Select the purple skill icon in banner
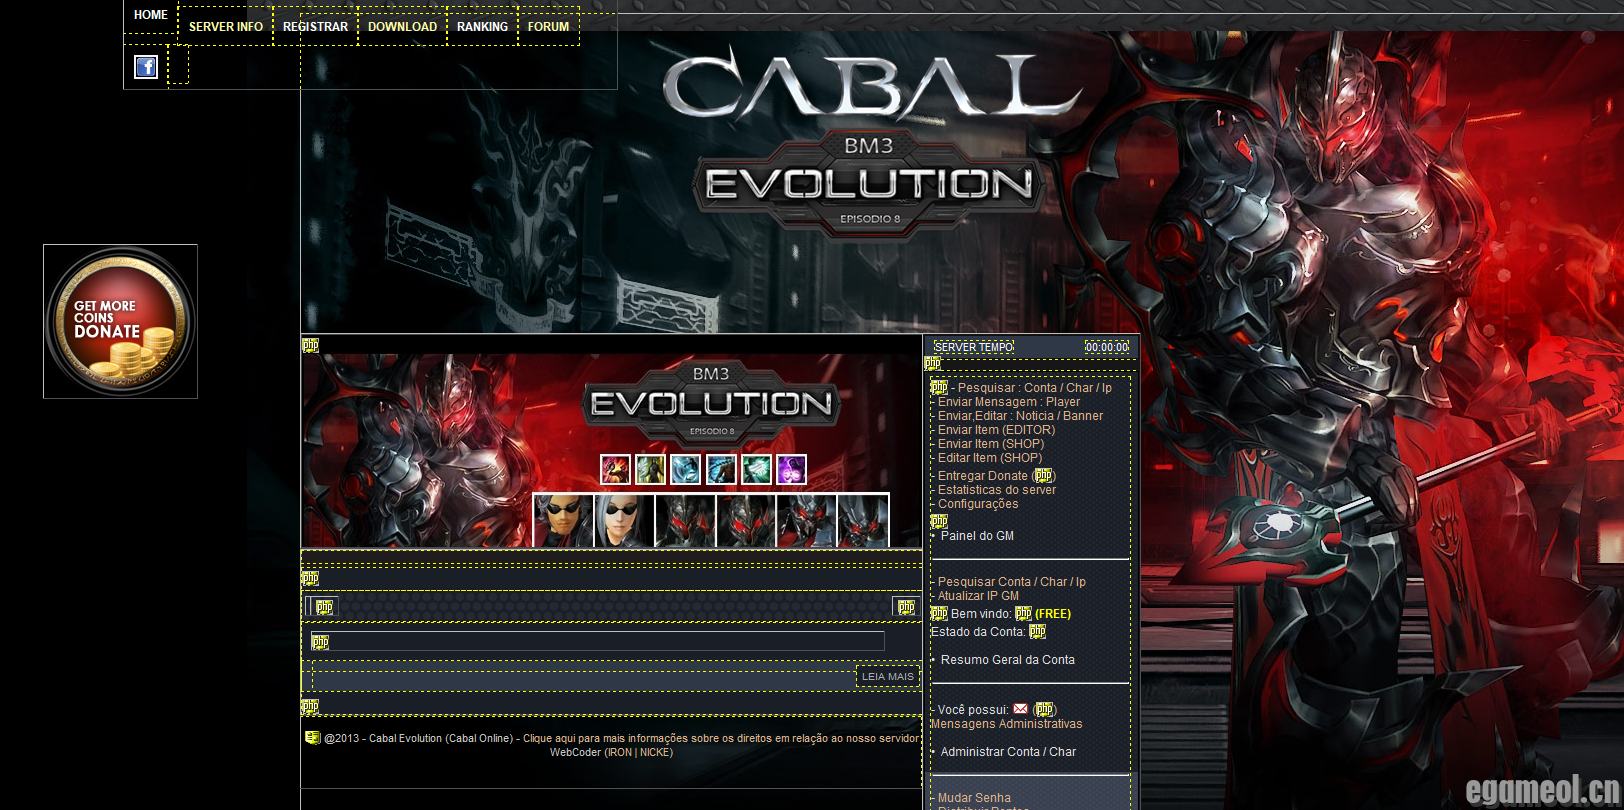This screenshot has width=1624, height=810. [791, 469]
